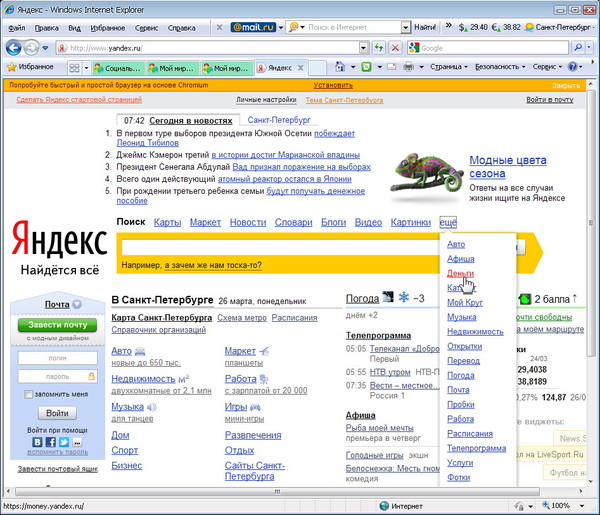Click the Войти login button
Image resolution: width=600 pixels, height=515 pixels.
[57, 413]
